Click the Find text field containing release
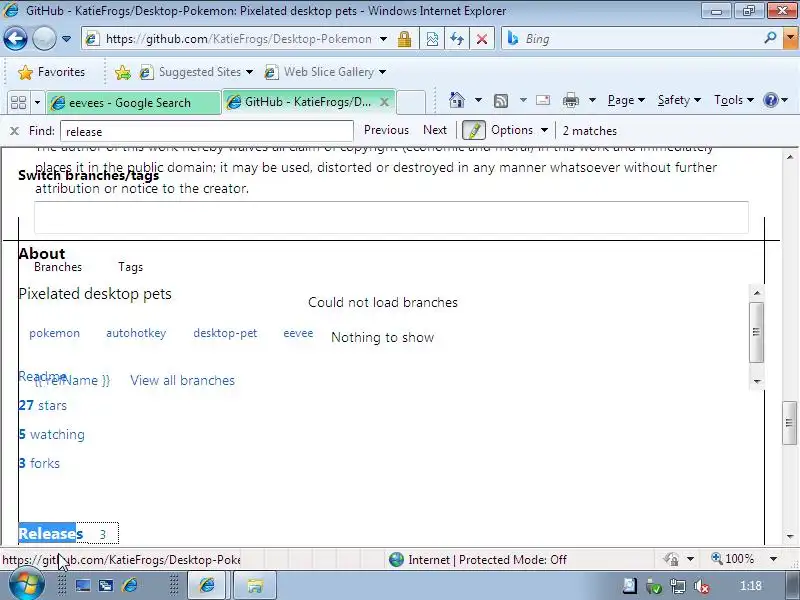Screen dimensions: 800x600 pos(207,131)
